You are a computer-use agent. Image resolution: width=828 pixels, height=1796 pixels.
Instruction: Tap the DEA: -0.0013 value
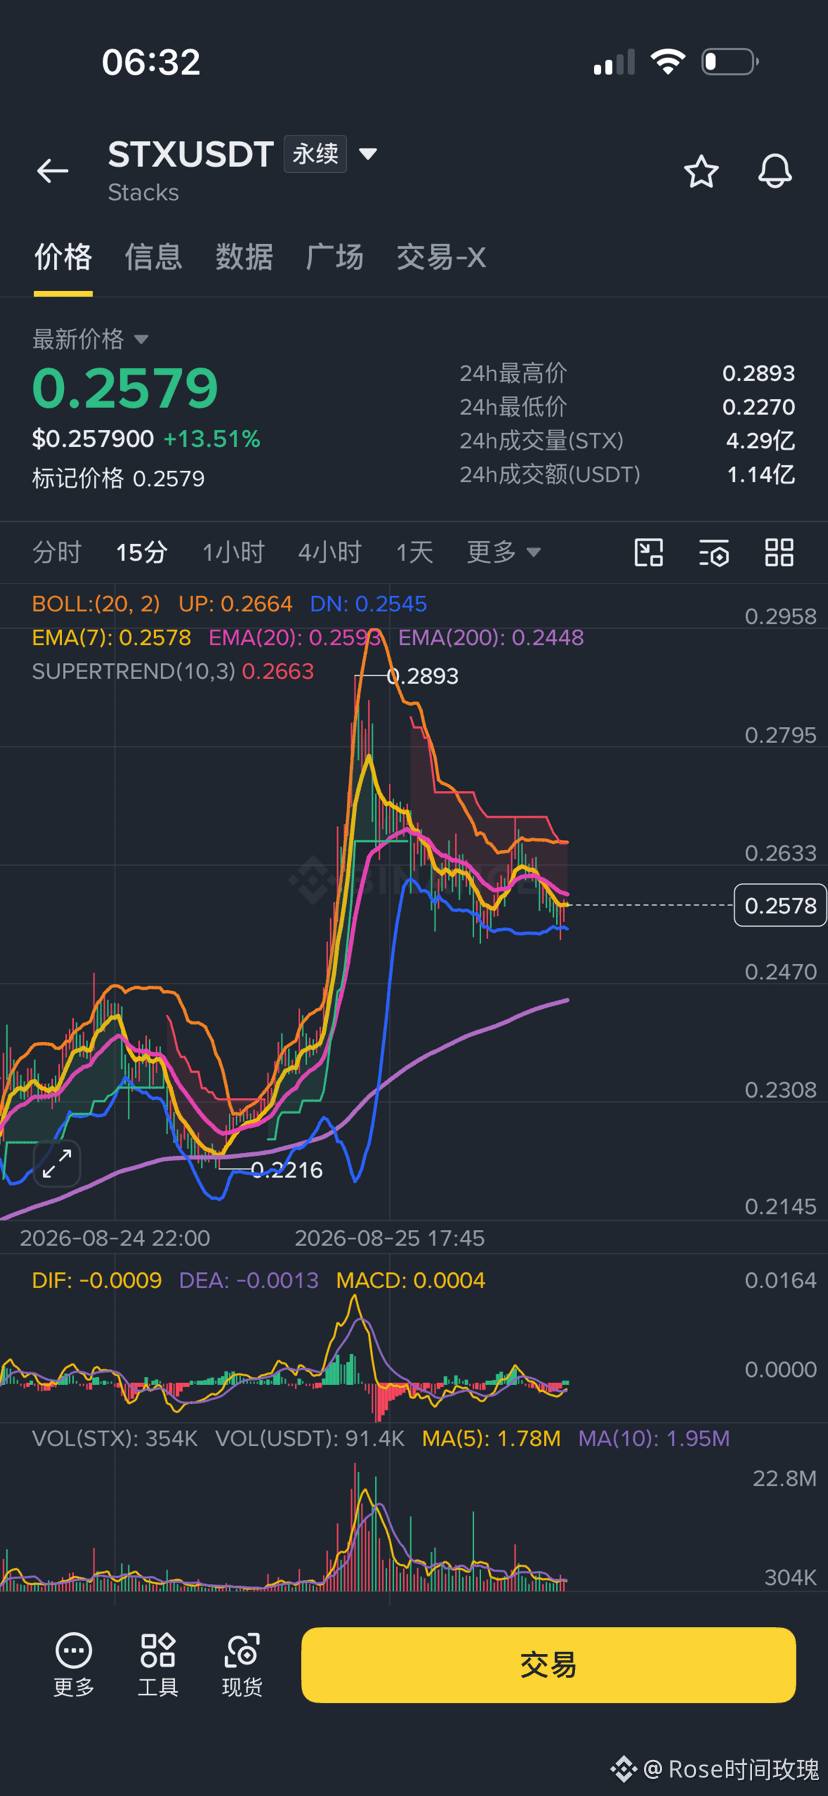(249, 1281)
